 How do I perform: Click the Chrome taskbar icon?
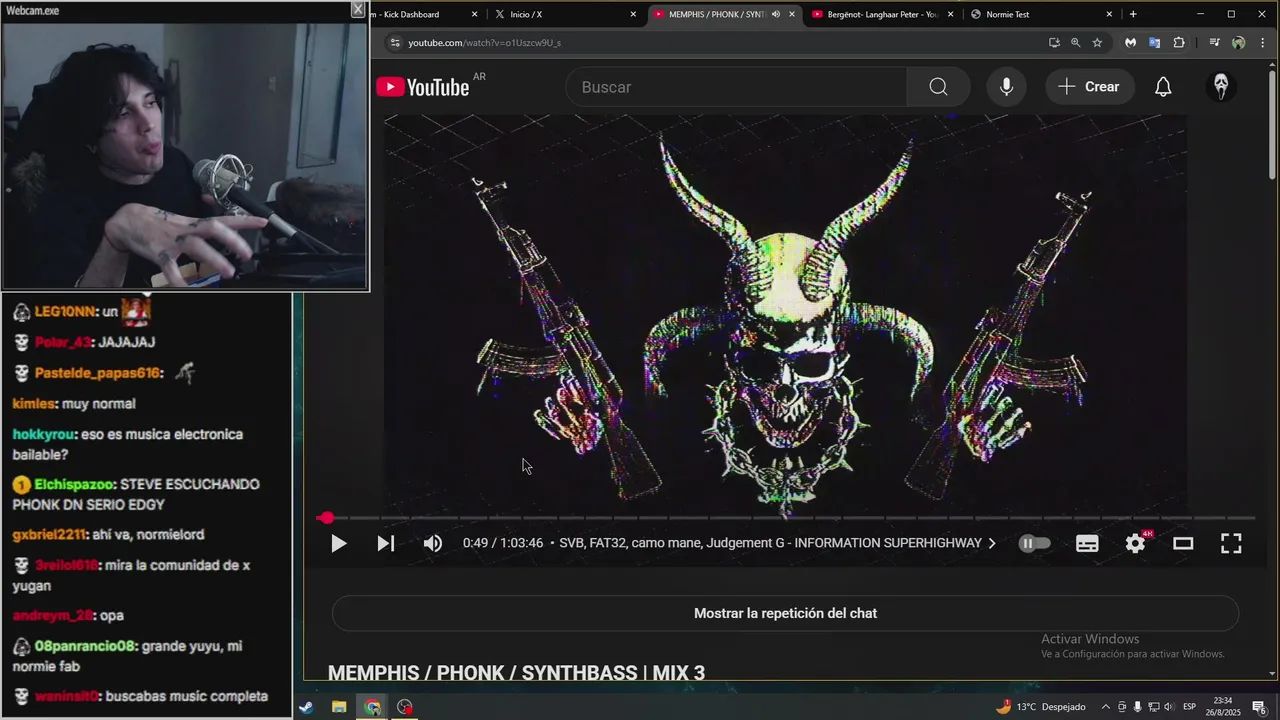pos(372,707)
